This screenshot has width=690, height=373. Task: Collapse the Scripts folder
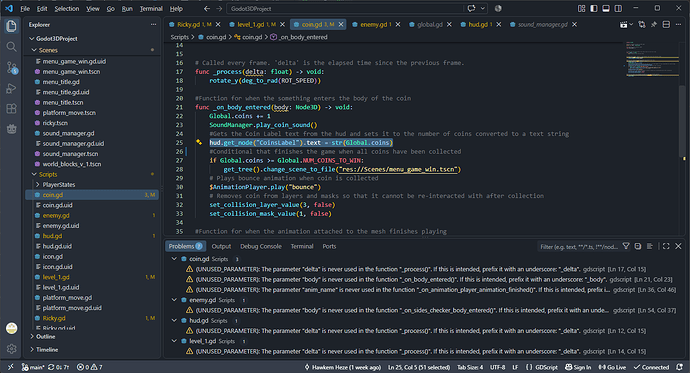[x=34, y=174]
